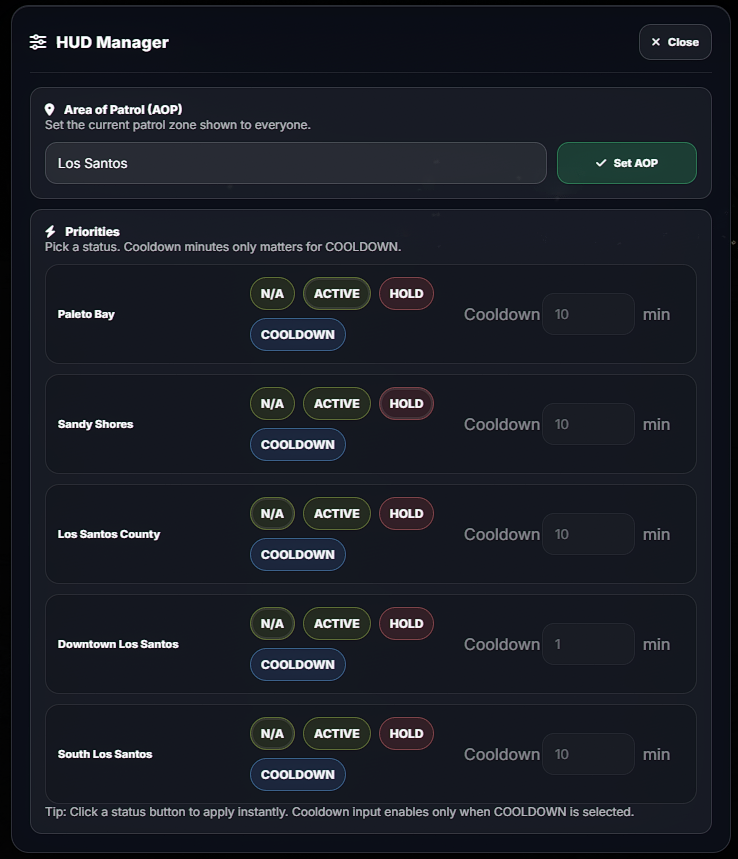Click the Priorities heading text
Screen dimensions: 738x859
coord(92,232)
